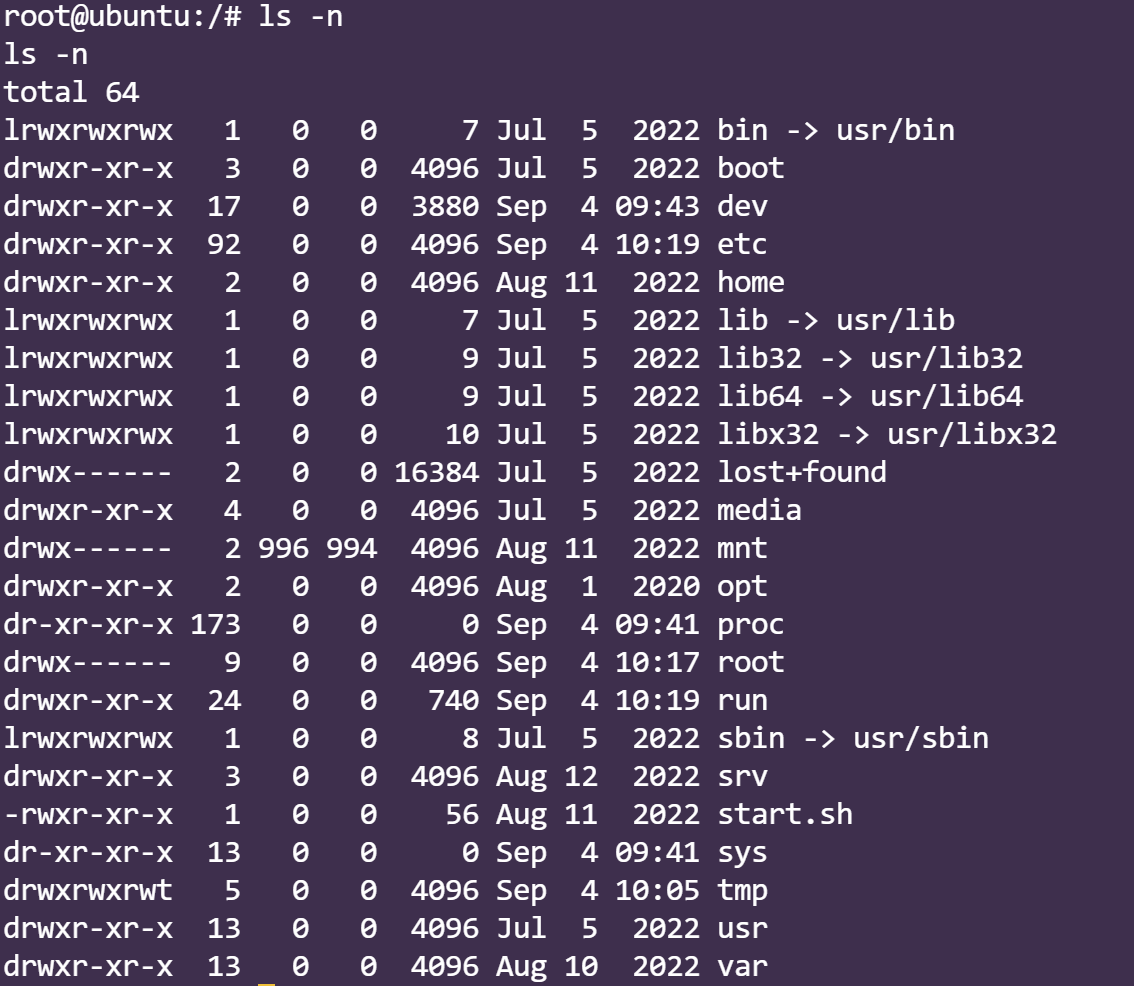Click the tmp directory name
The height and width of the screenshot is (986, 1134).
(x=742, y=890)
